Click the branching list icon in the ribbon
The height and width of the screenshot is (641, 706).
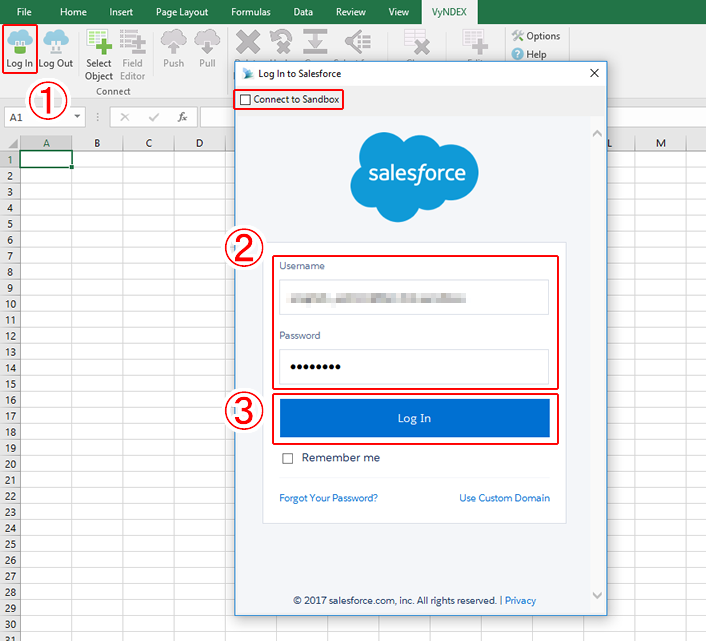click(x=358, y=42)
